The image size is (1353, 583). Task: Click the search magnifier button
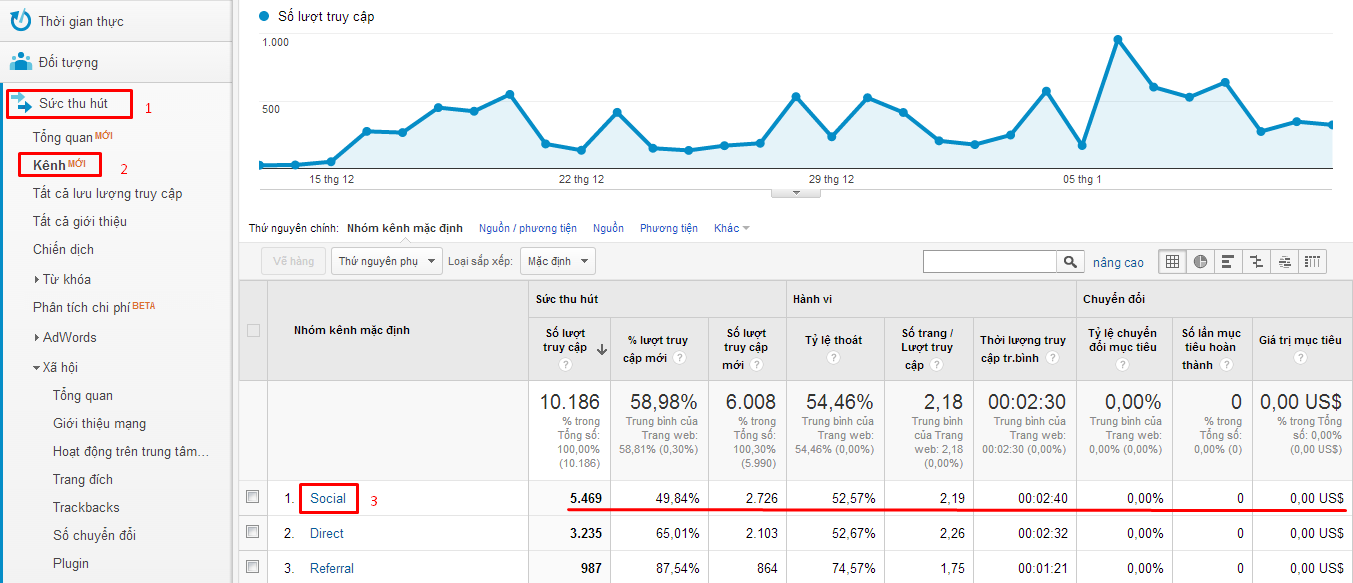(1071, 262)
